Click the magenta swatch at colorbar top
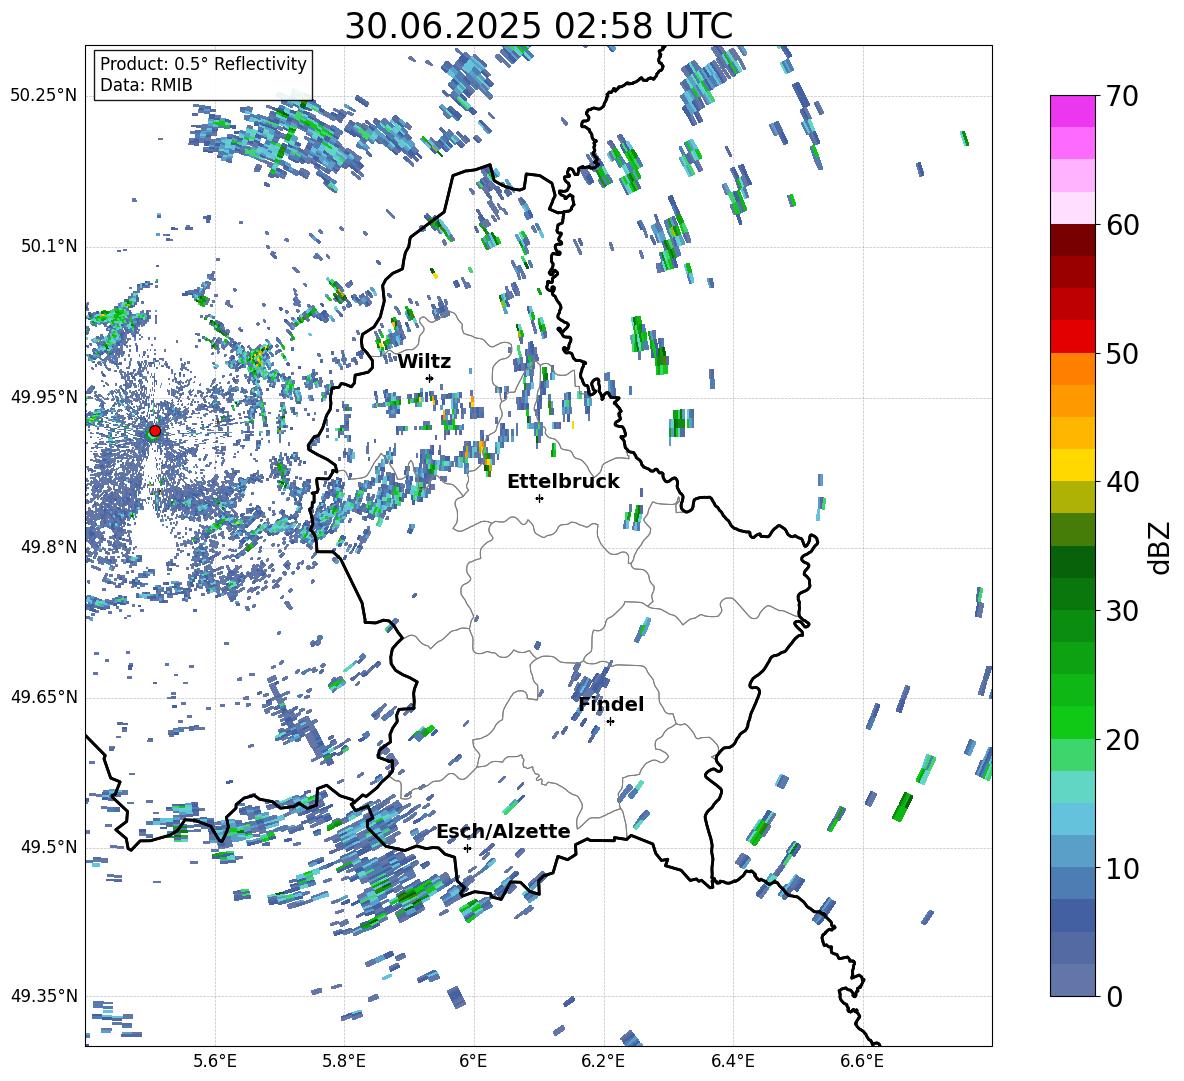The image size is (1184, 1081). [x=1072, y=112]
